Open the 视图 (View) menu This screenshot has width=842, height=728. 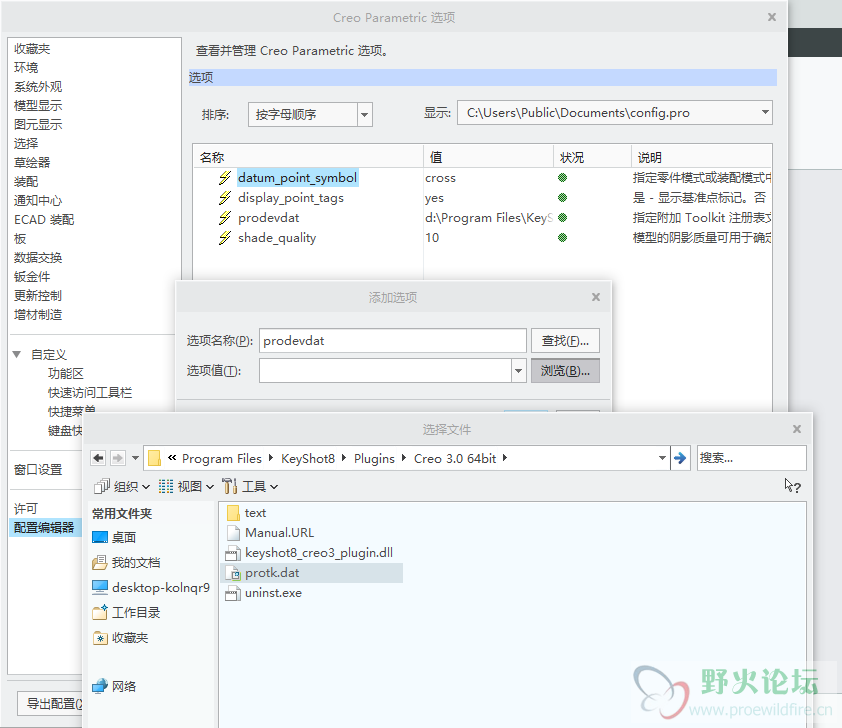click(x=186, y=486)
